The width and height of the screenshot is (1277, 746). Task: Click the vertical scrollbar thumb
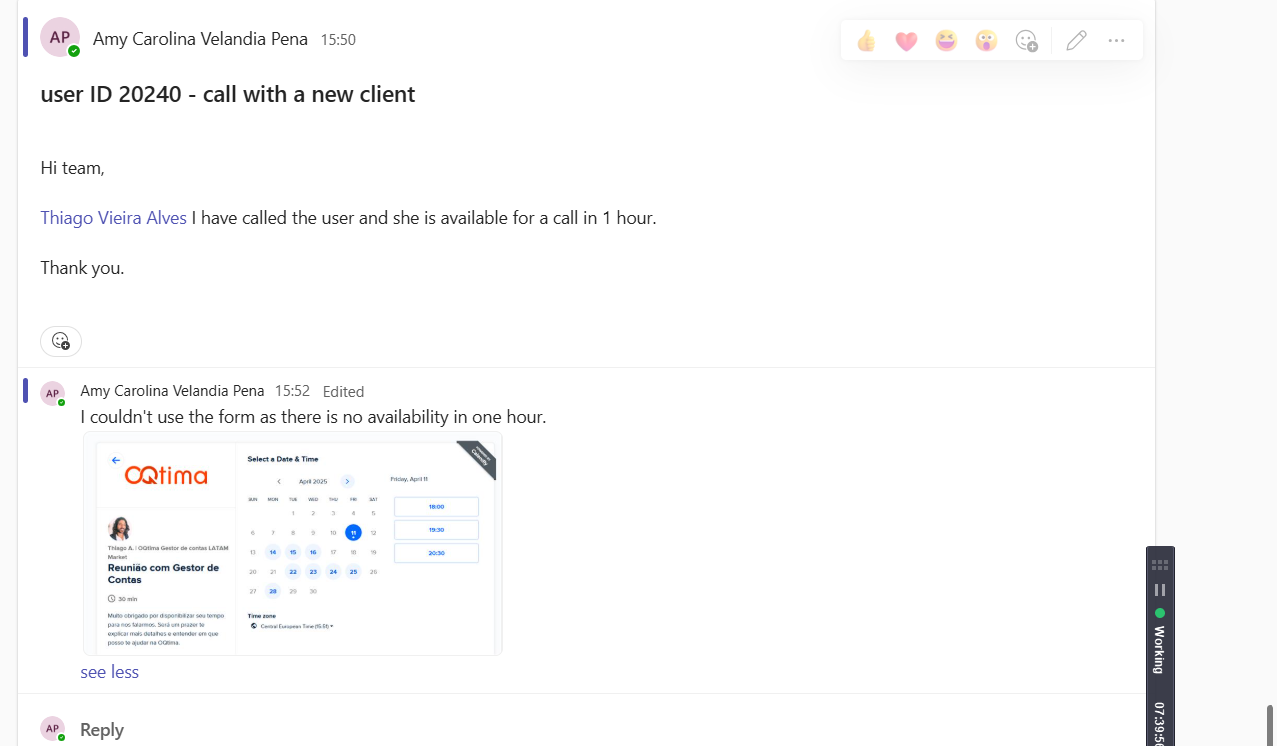click(1270, 724)
